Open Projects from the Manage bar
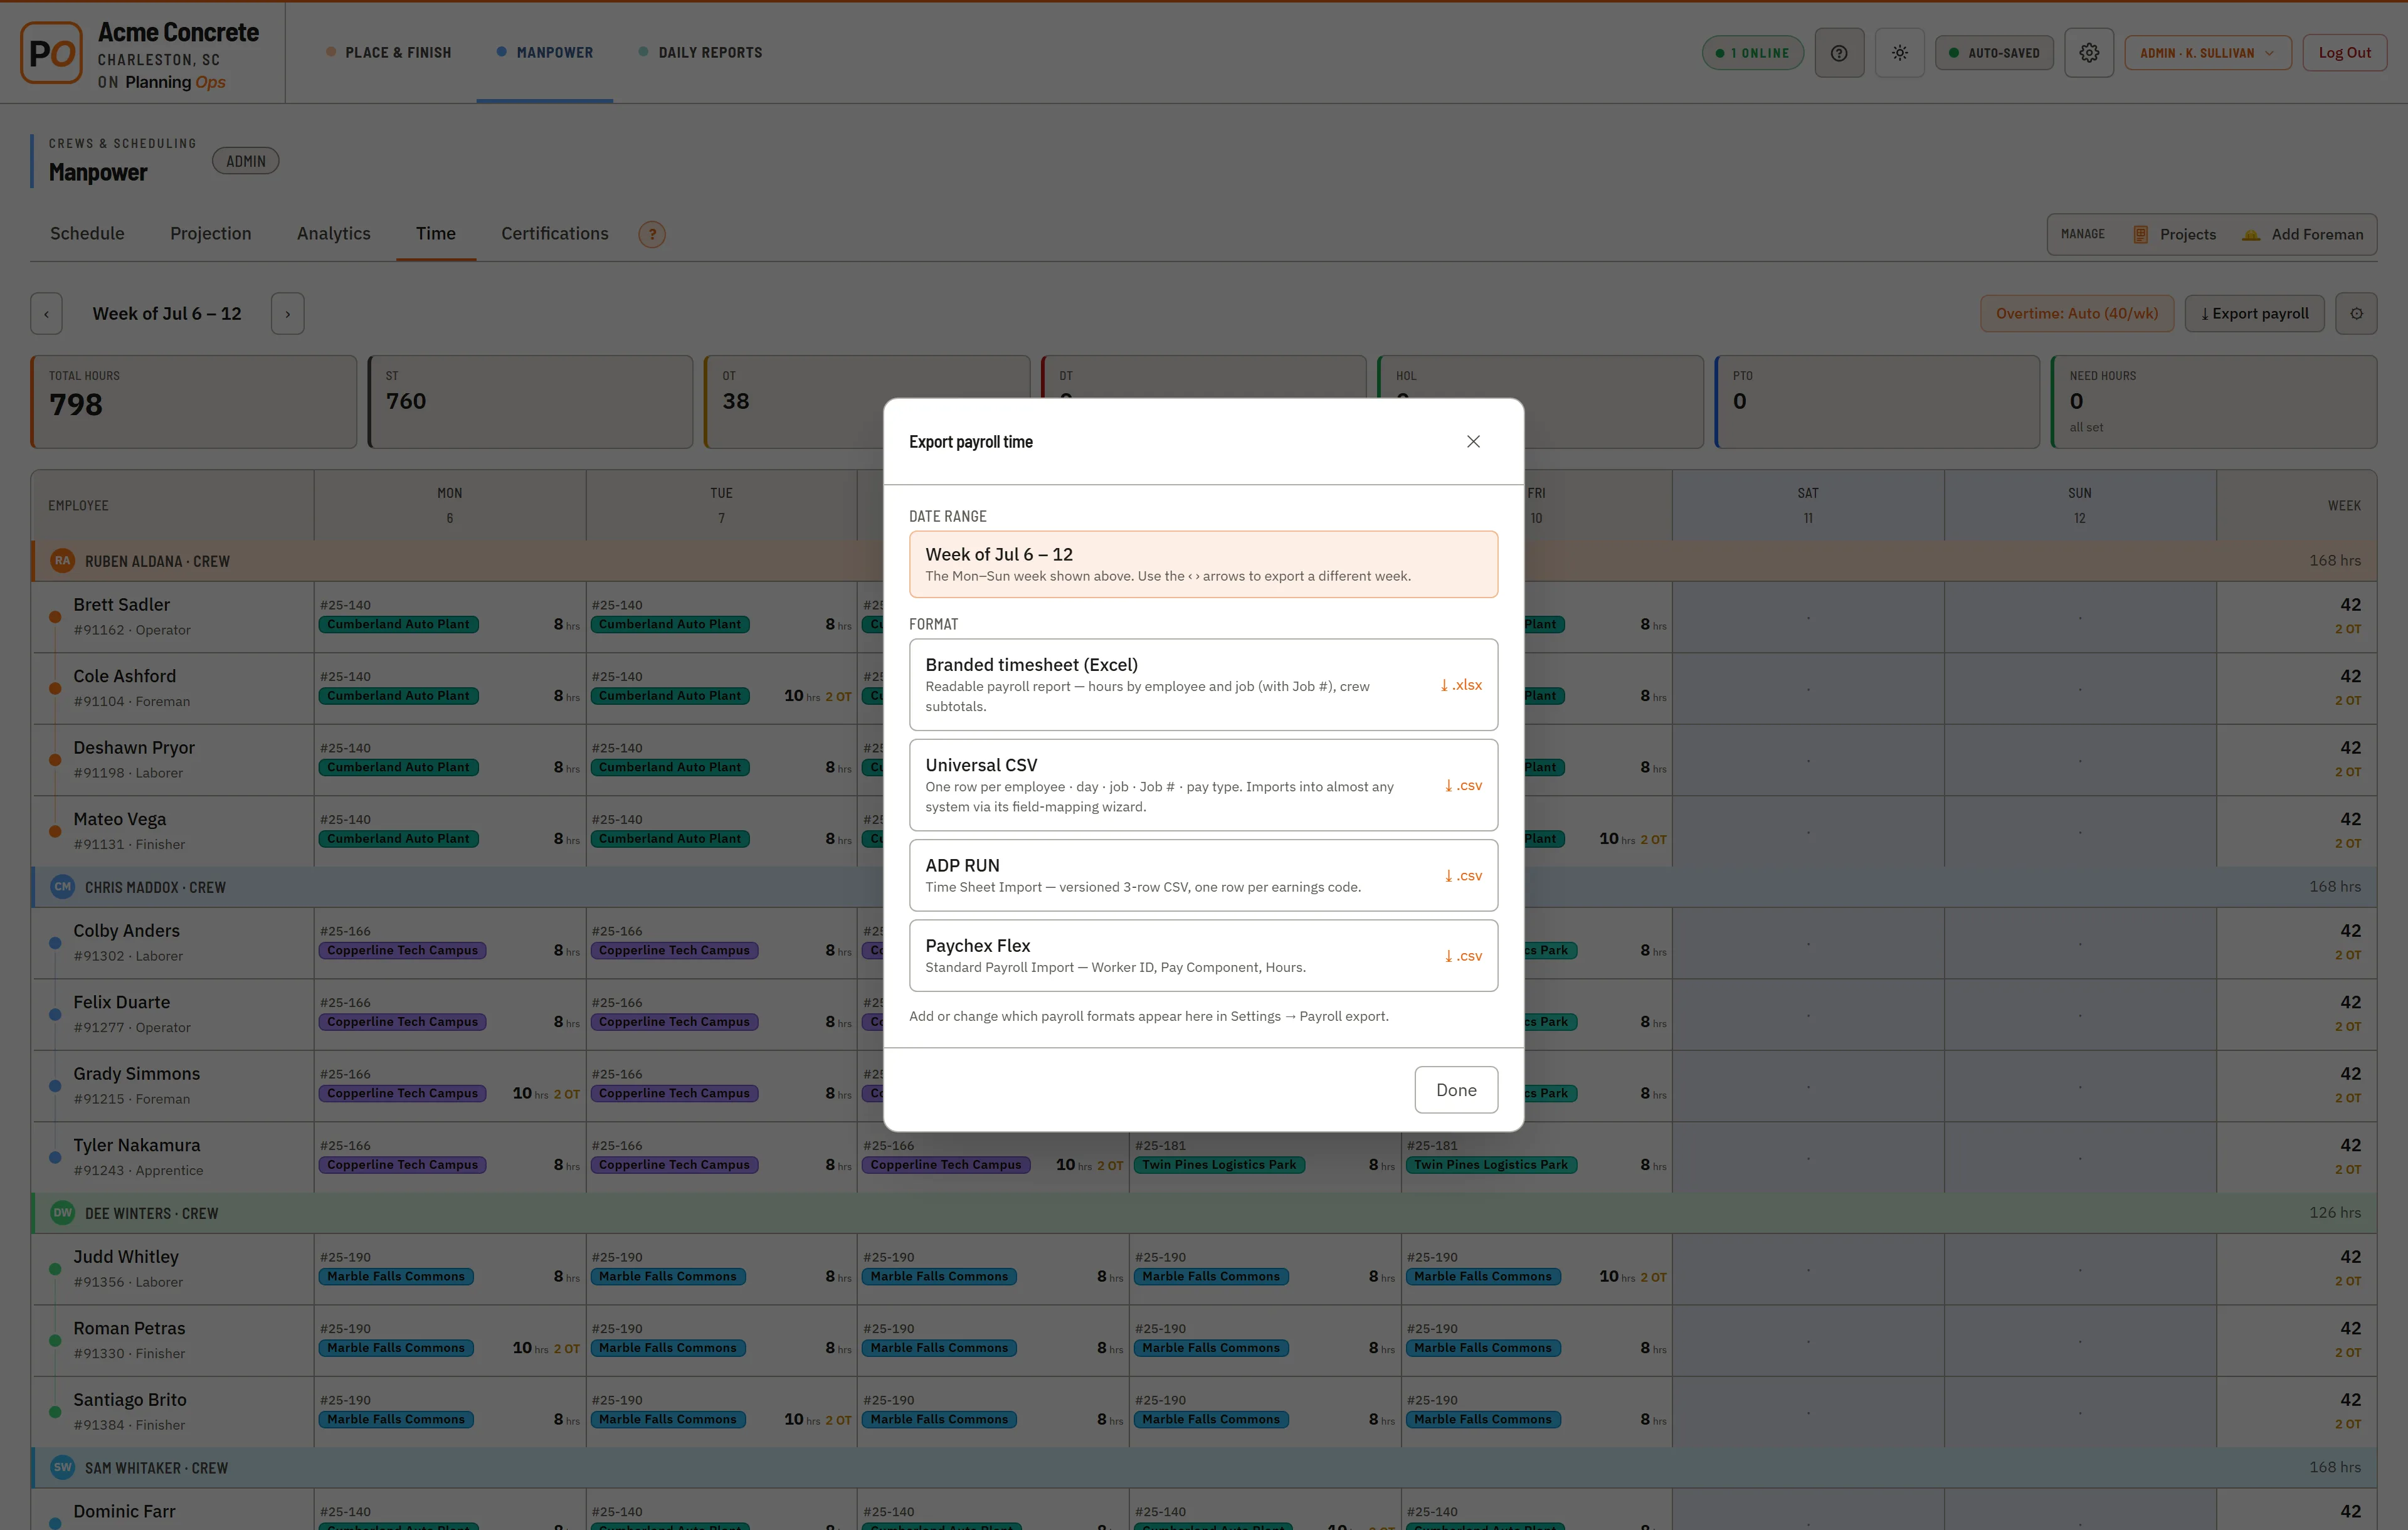 (2174, 234)
